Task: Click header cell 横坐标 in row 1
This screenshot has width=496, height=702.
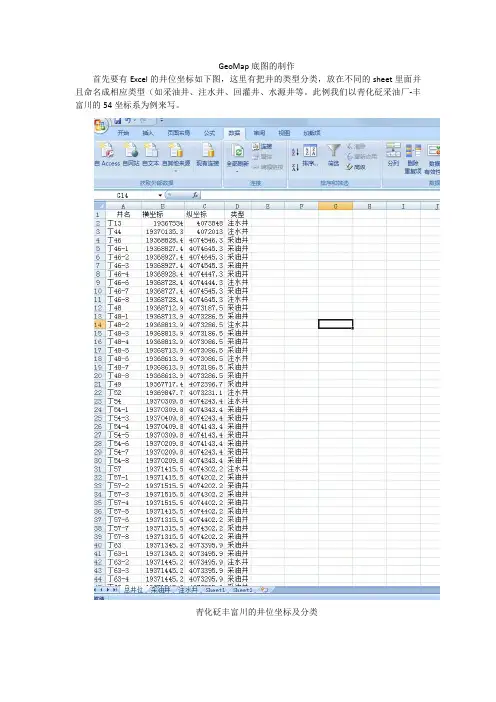Action: point(162,214)
